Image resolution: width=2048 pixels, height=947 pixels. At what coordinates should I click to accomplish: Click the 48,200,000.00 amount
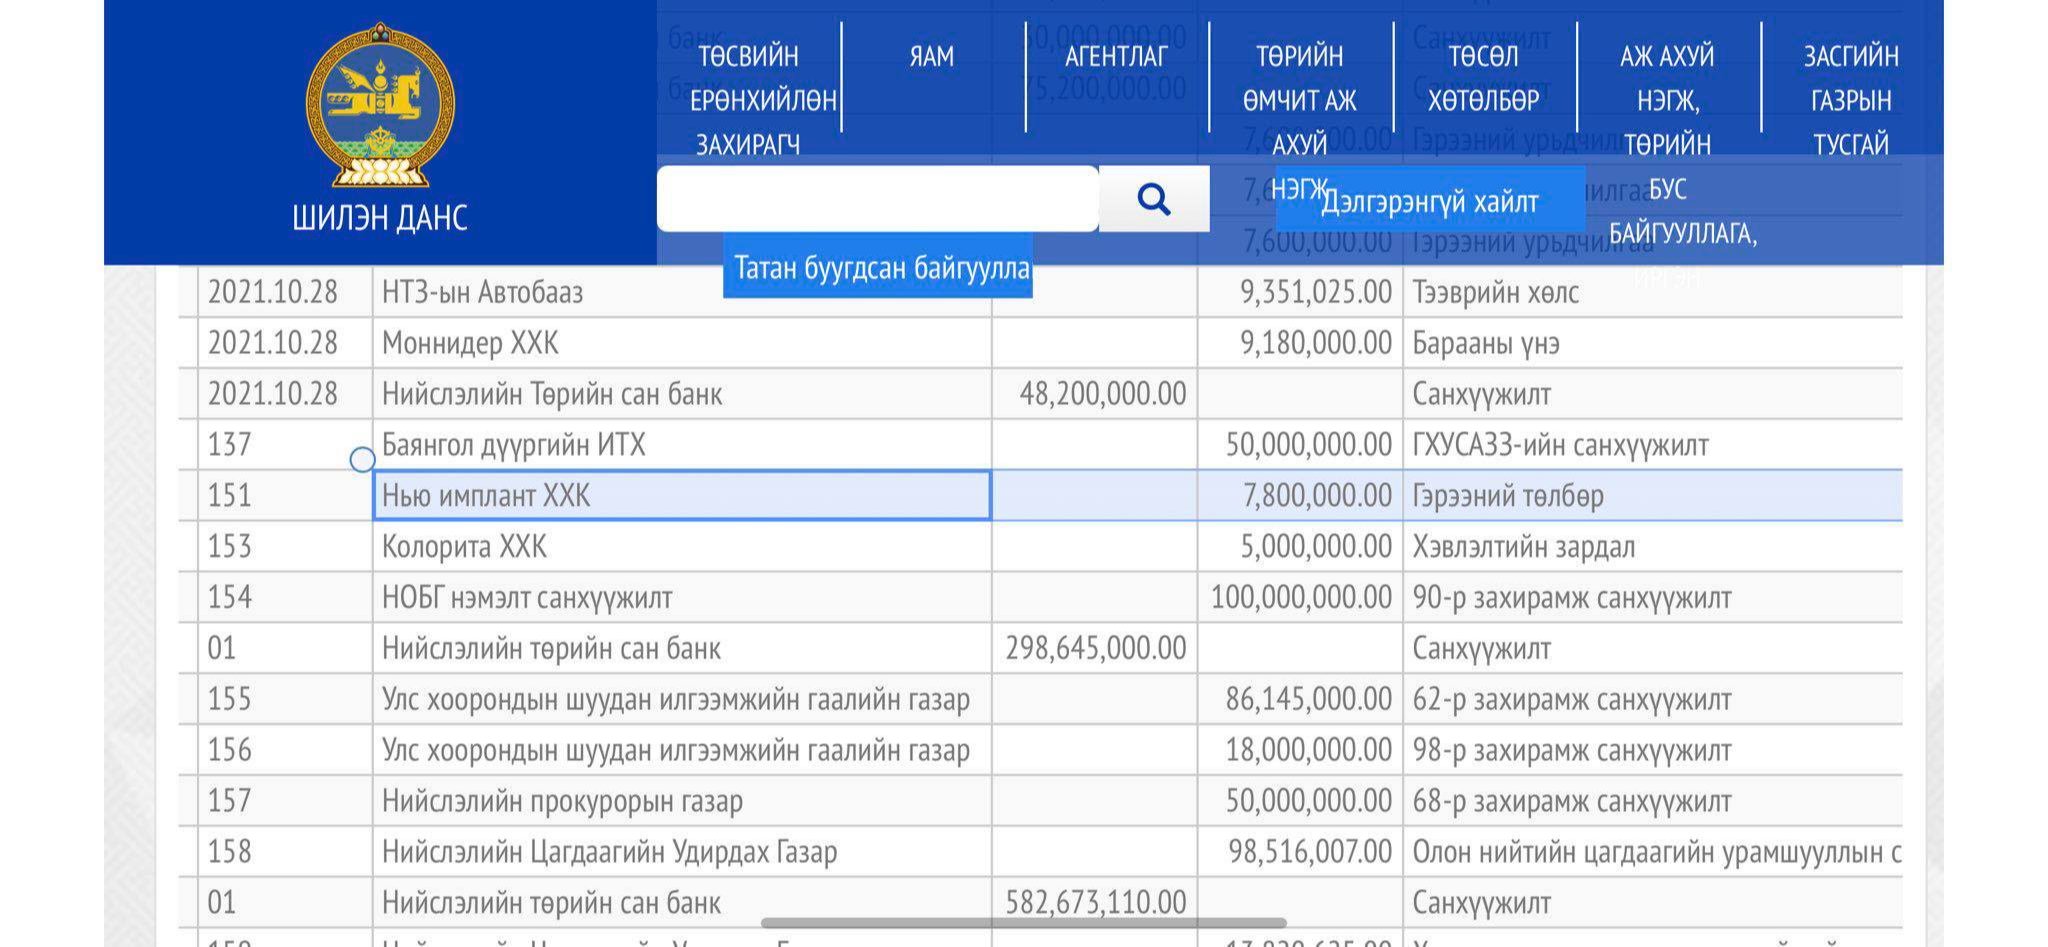tap(1103, 394)
